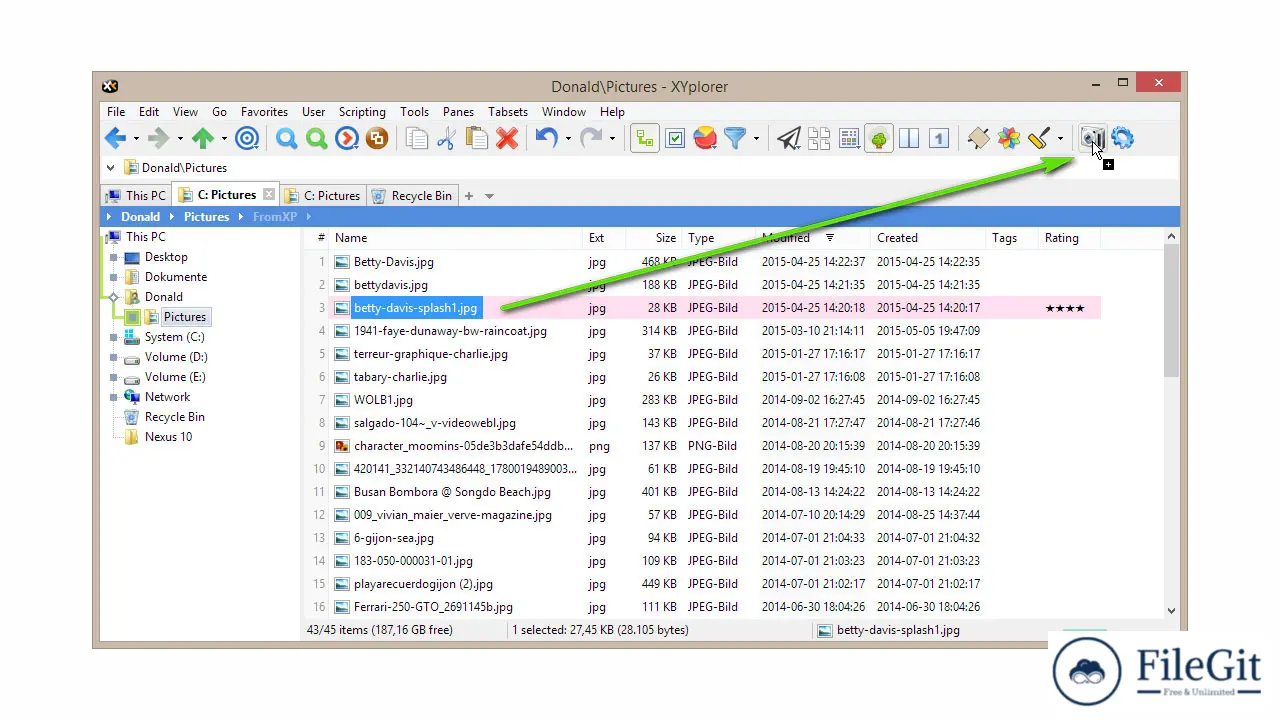Open Configuration with the blue gear icon
This screenshot has height=720, width=1280.
[x=1123, y=139]
